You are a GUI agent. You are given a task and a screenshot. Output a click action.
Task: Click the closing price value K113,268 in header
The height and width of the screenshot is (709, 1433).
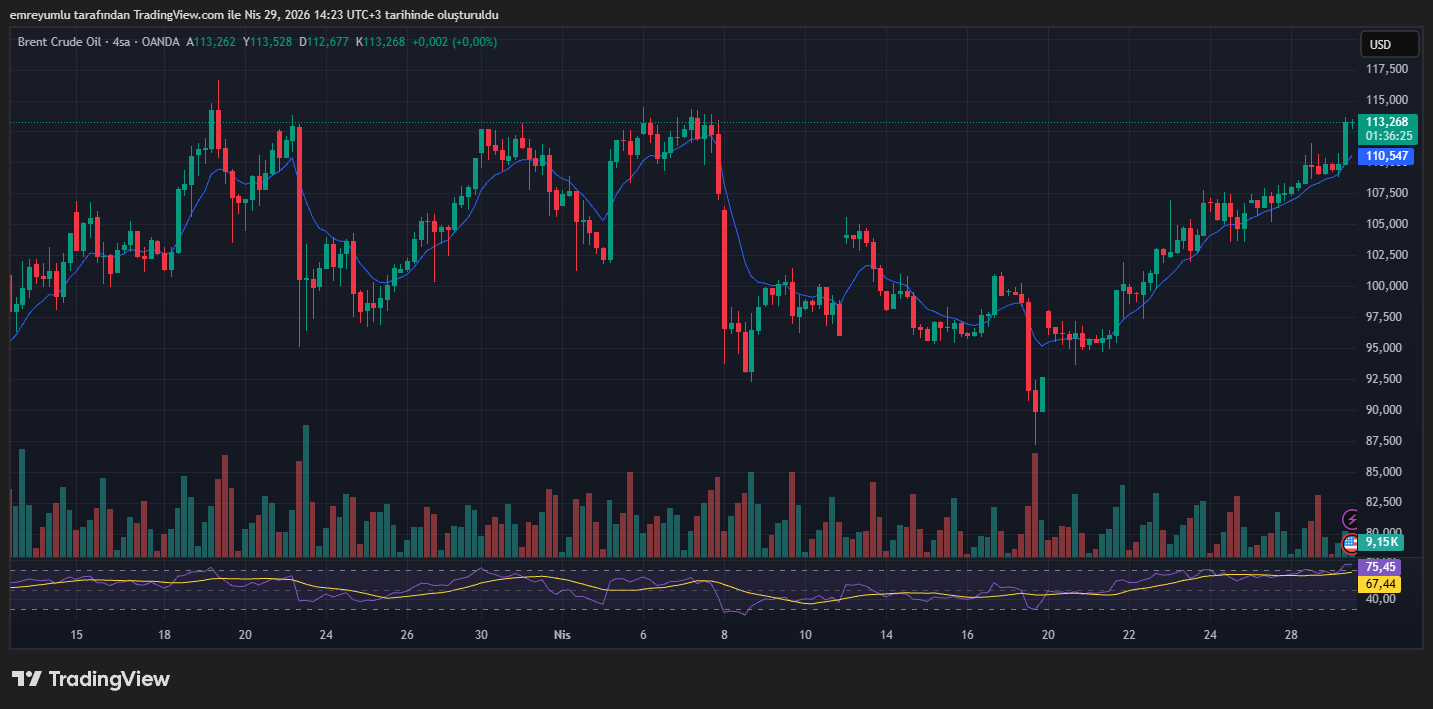click(380, 42)
